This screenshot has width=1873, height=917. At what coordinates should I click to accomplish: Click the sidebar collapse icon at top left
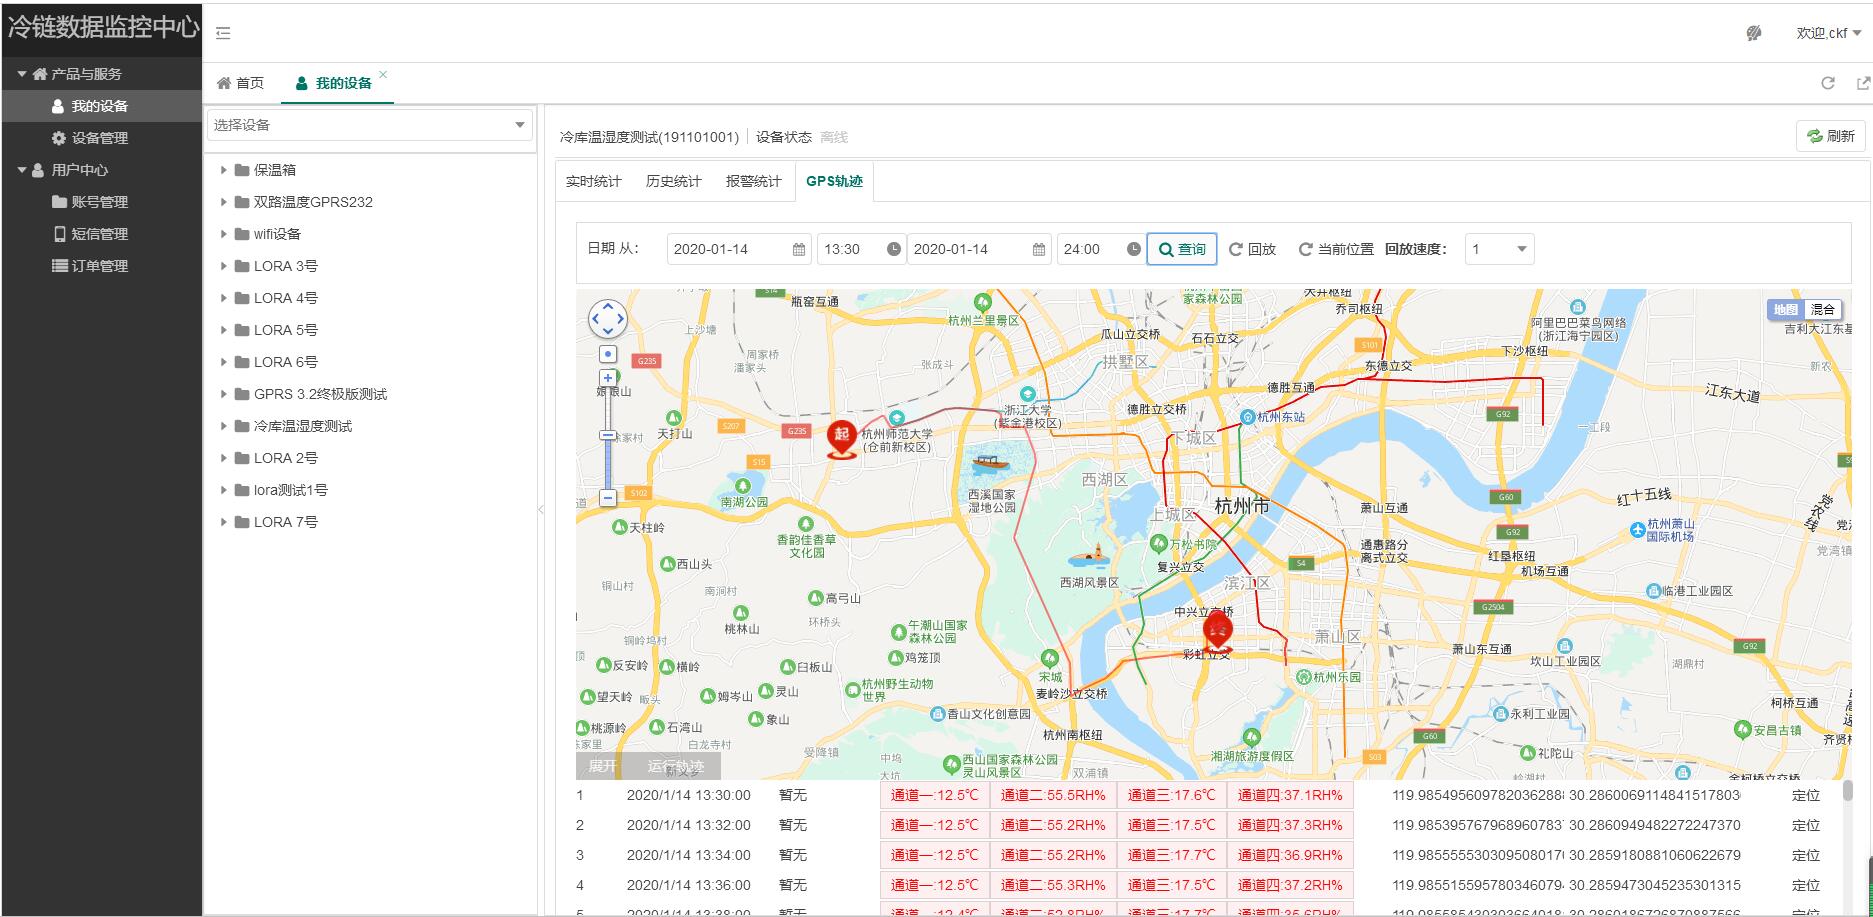click(x=224, y=33)
